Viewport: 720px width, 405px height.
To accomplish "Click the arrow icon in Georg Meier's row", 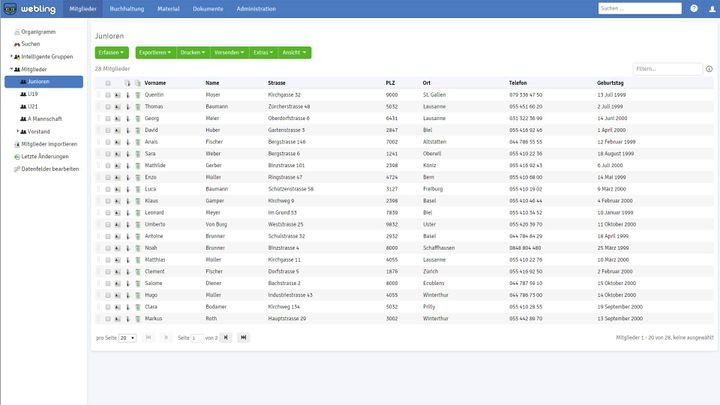I will 128,118.
